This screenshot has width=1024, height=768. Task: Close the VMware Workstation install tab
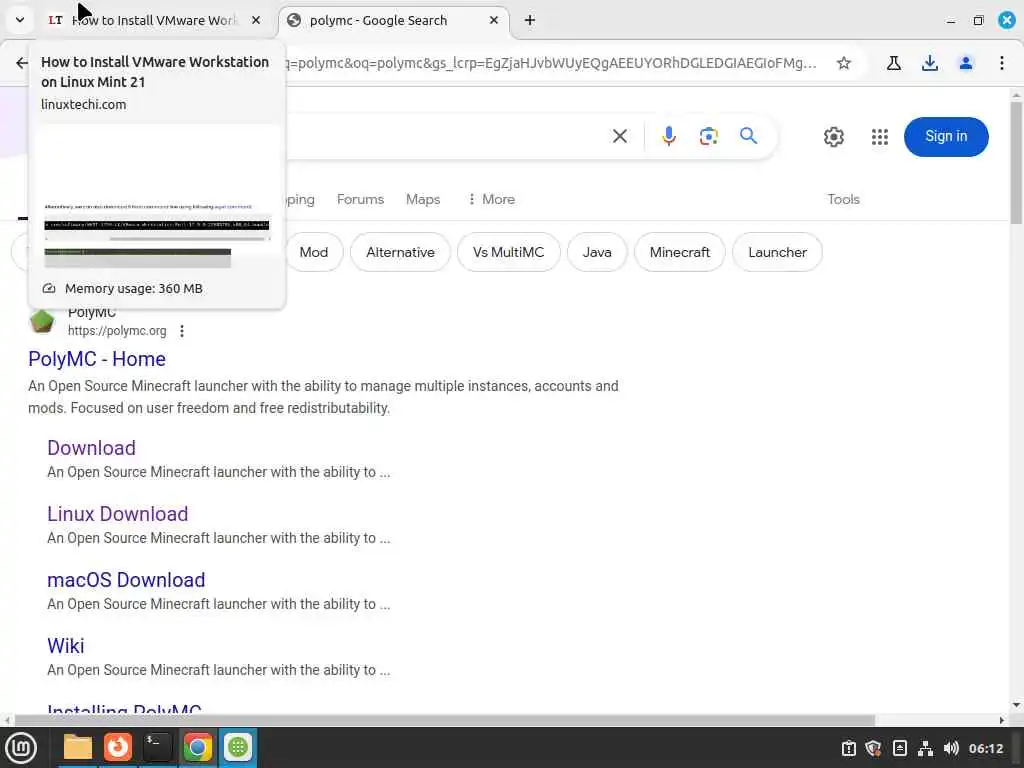coord(256,20)
